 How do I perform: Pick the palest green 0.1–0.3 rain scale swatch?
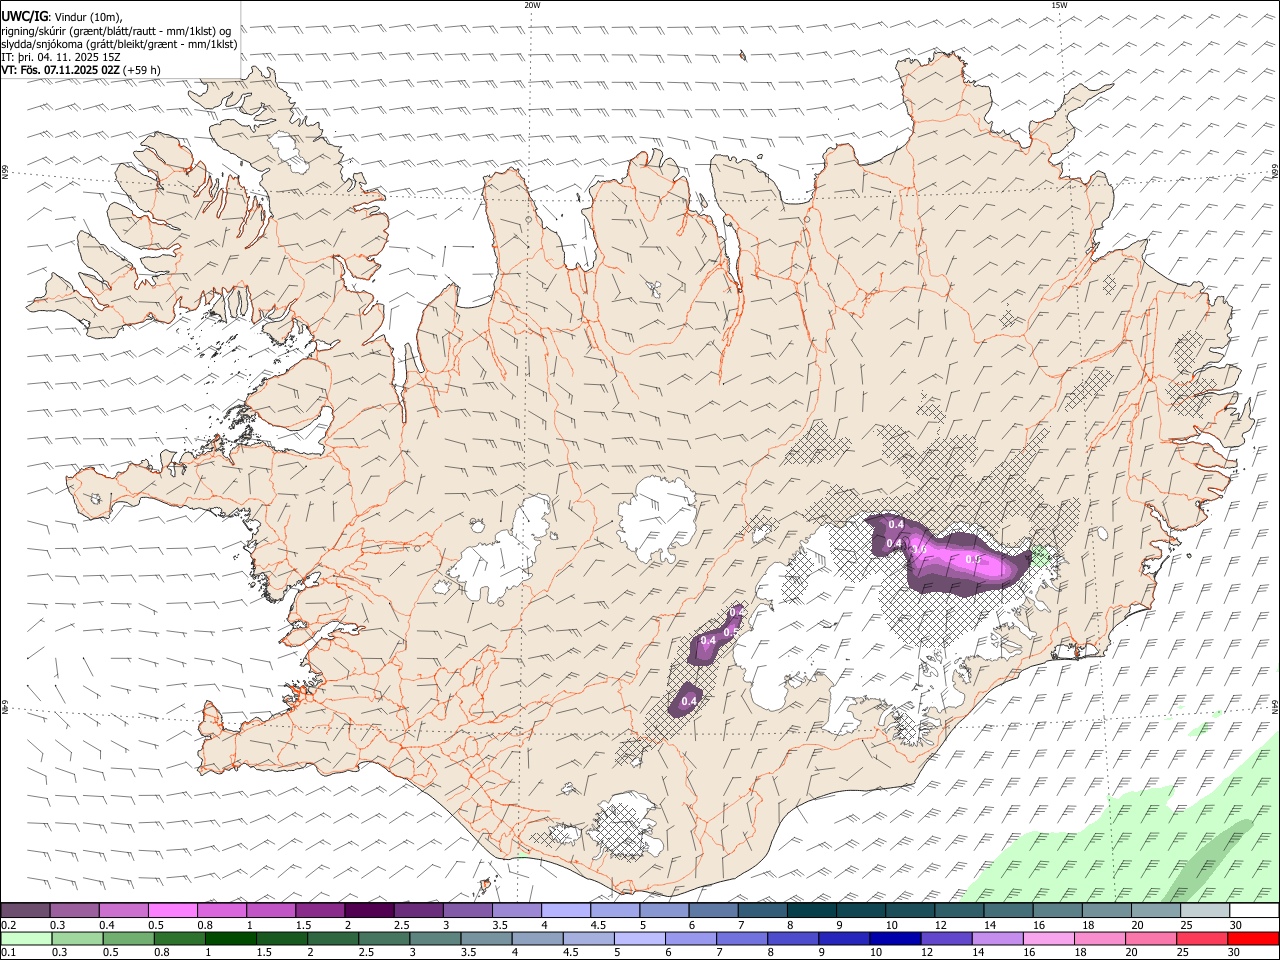[25, 938]
